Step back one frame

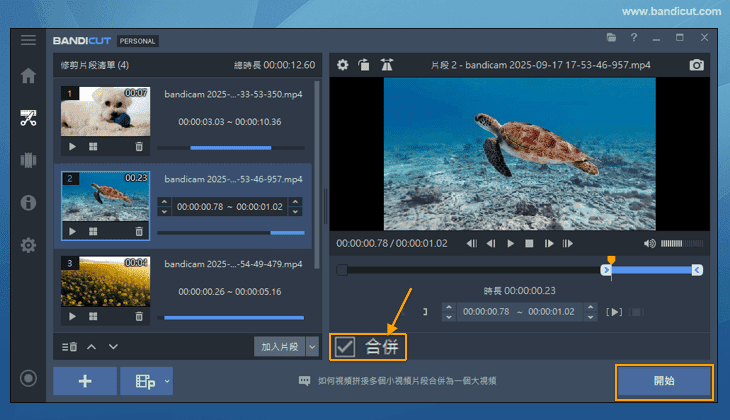(x=491, y=244)
